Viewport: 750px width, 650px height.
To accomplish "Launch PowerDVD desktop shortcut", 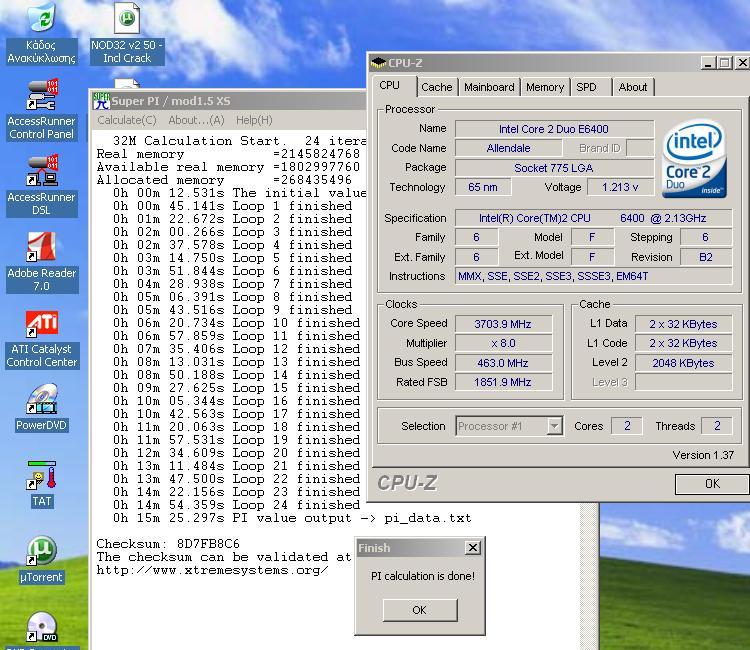I will (x=42, y=408).
